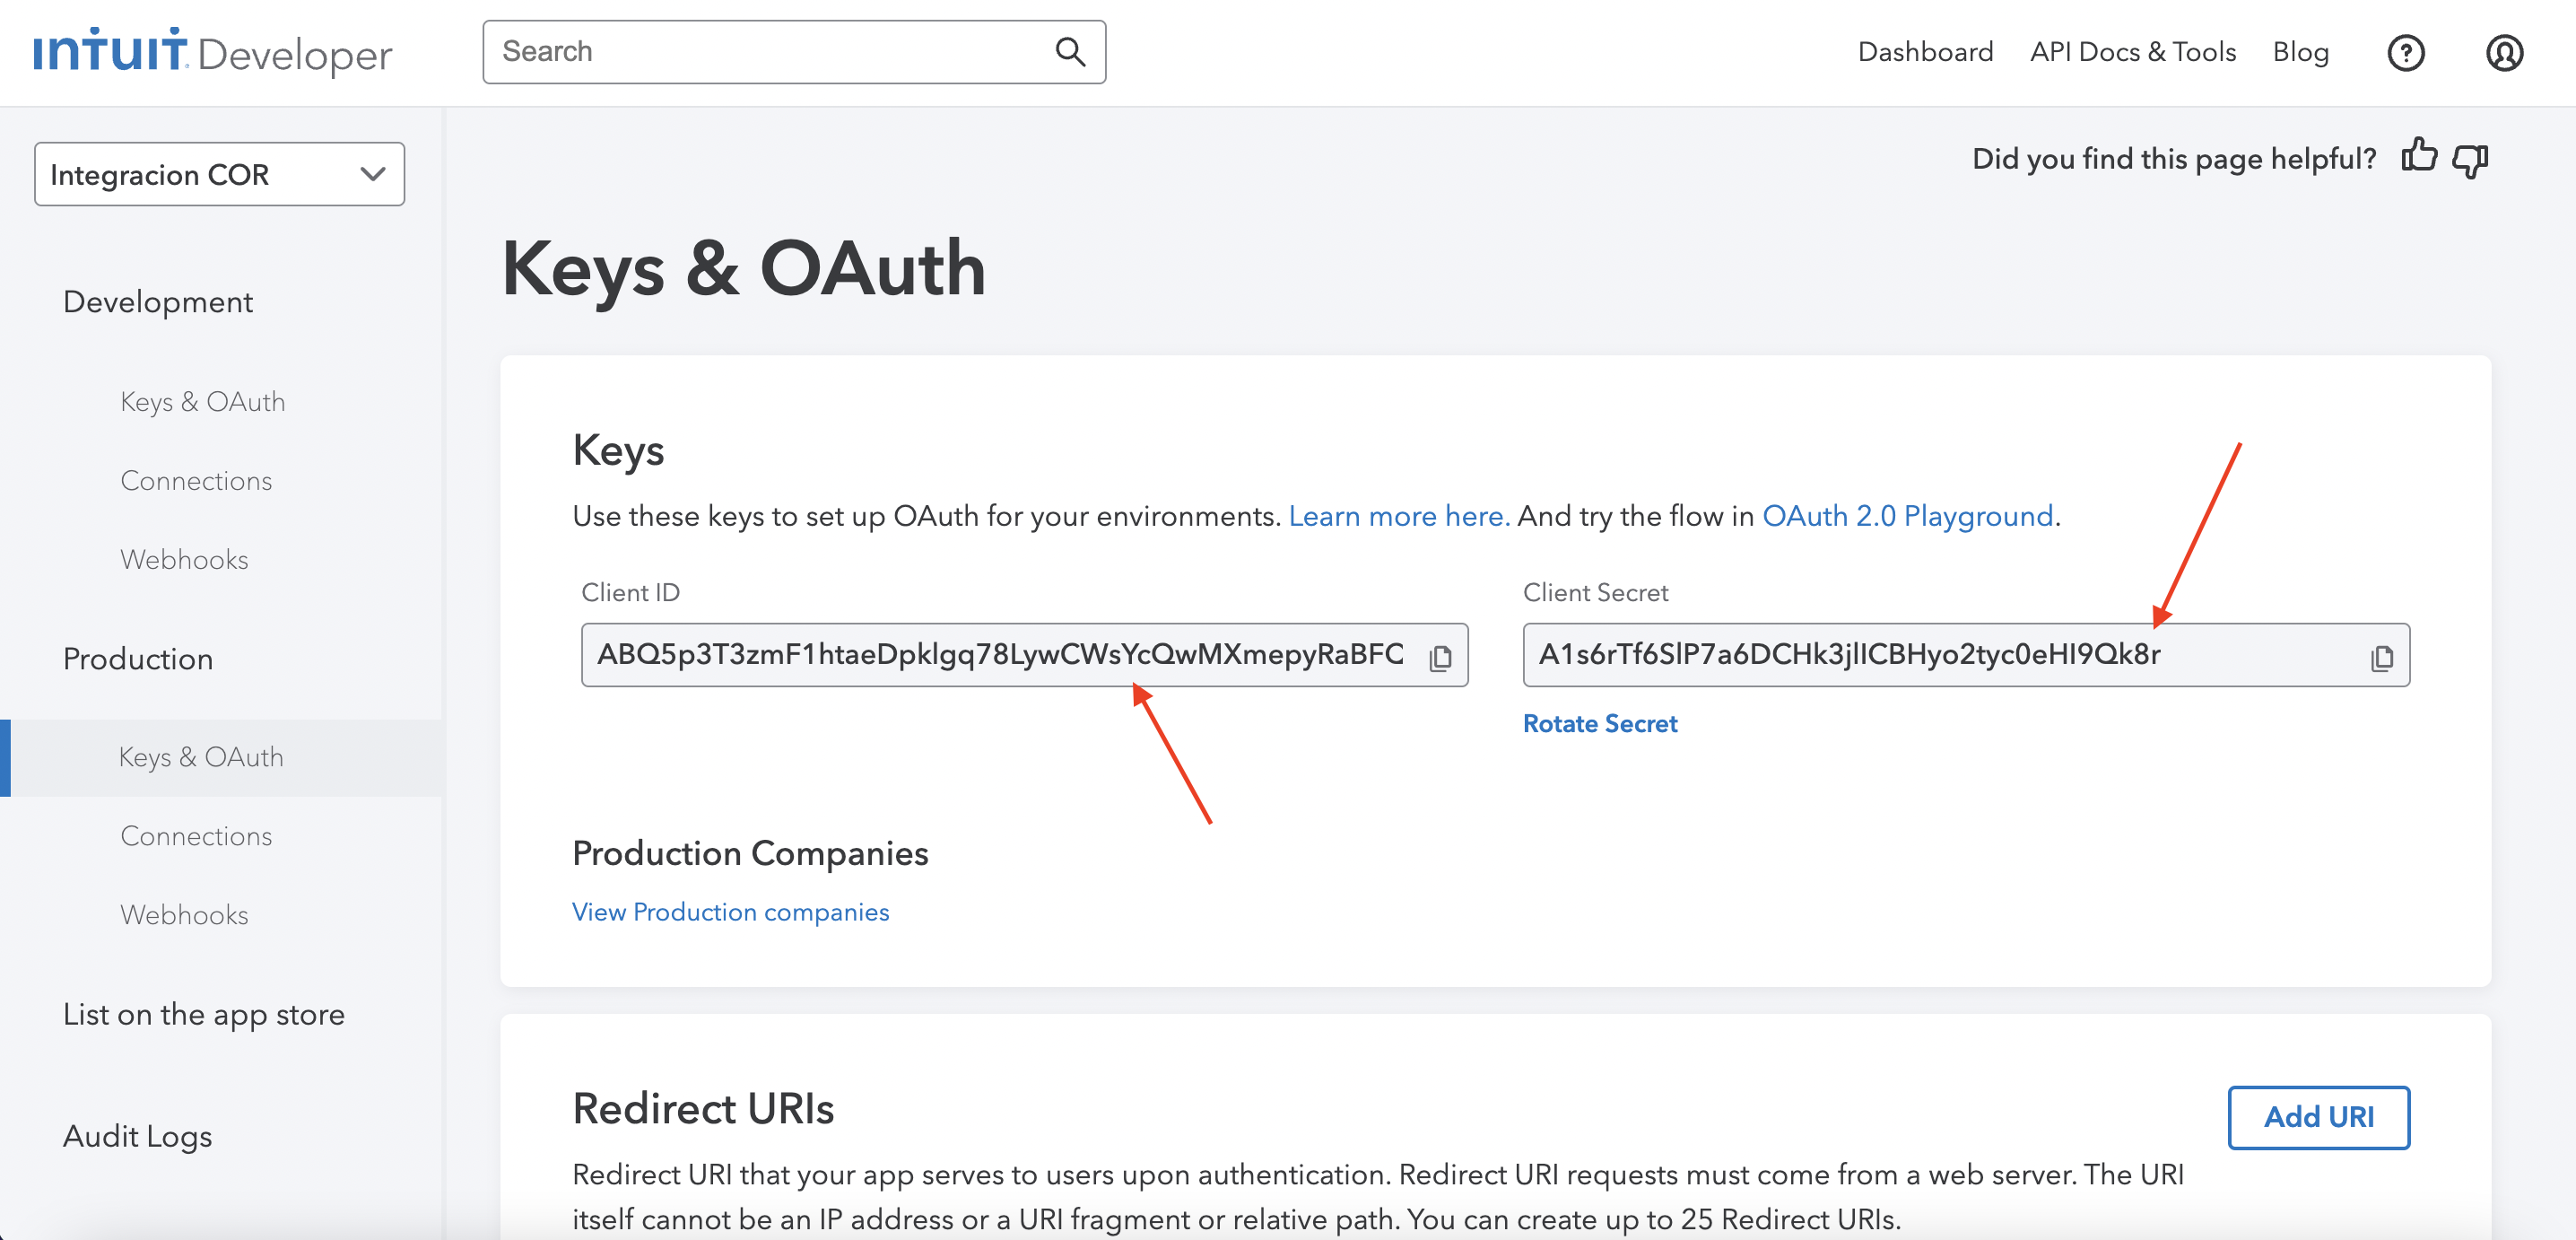The width and height of the screenshot is (2576, 1240).
Task: Open Development Connections in sidebar
Action: tap(196, 481)
